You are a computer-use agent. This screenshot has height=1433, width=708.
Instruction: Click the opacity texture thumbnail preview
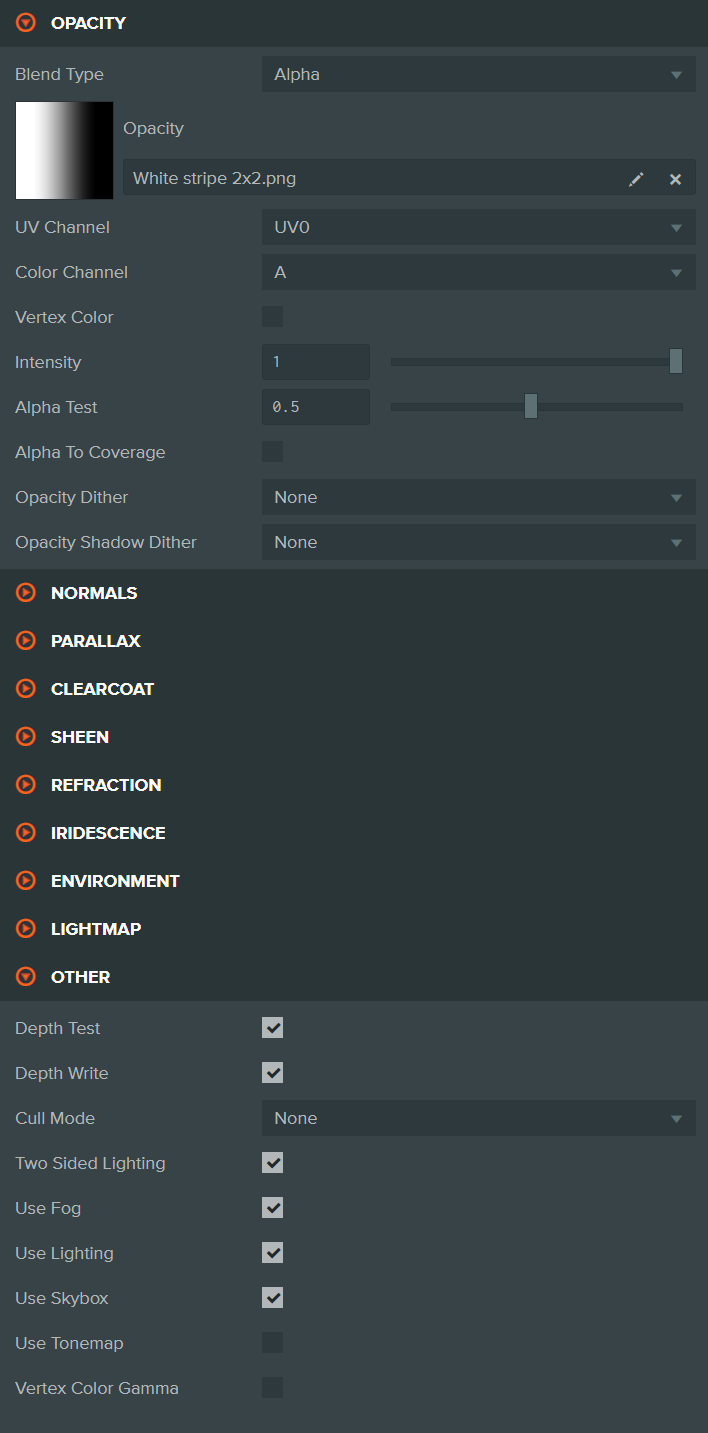[64, 150]
